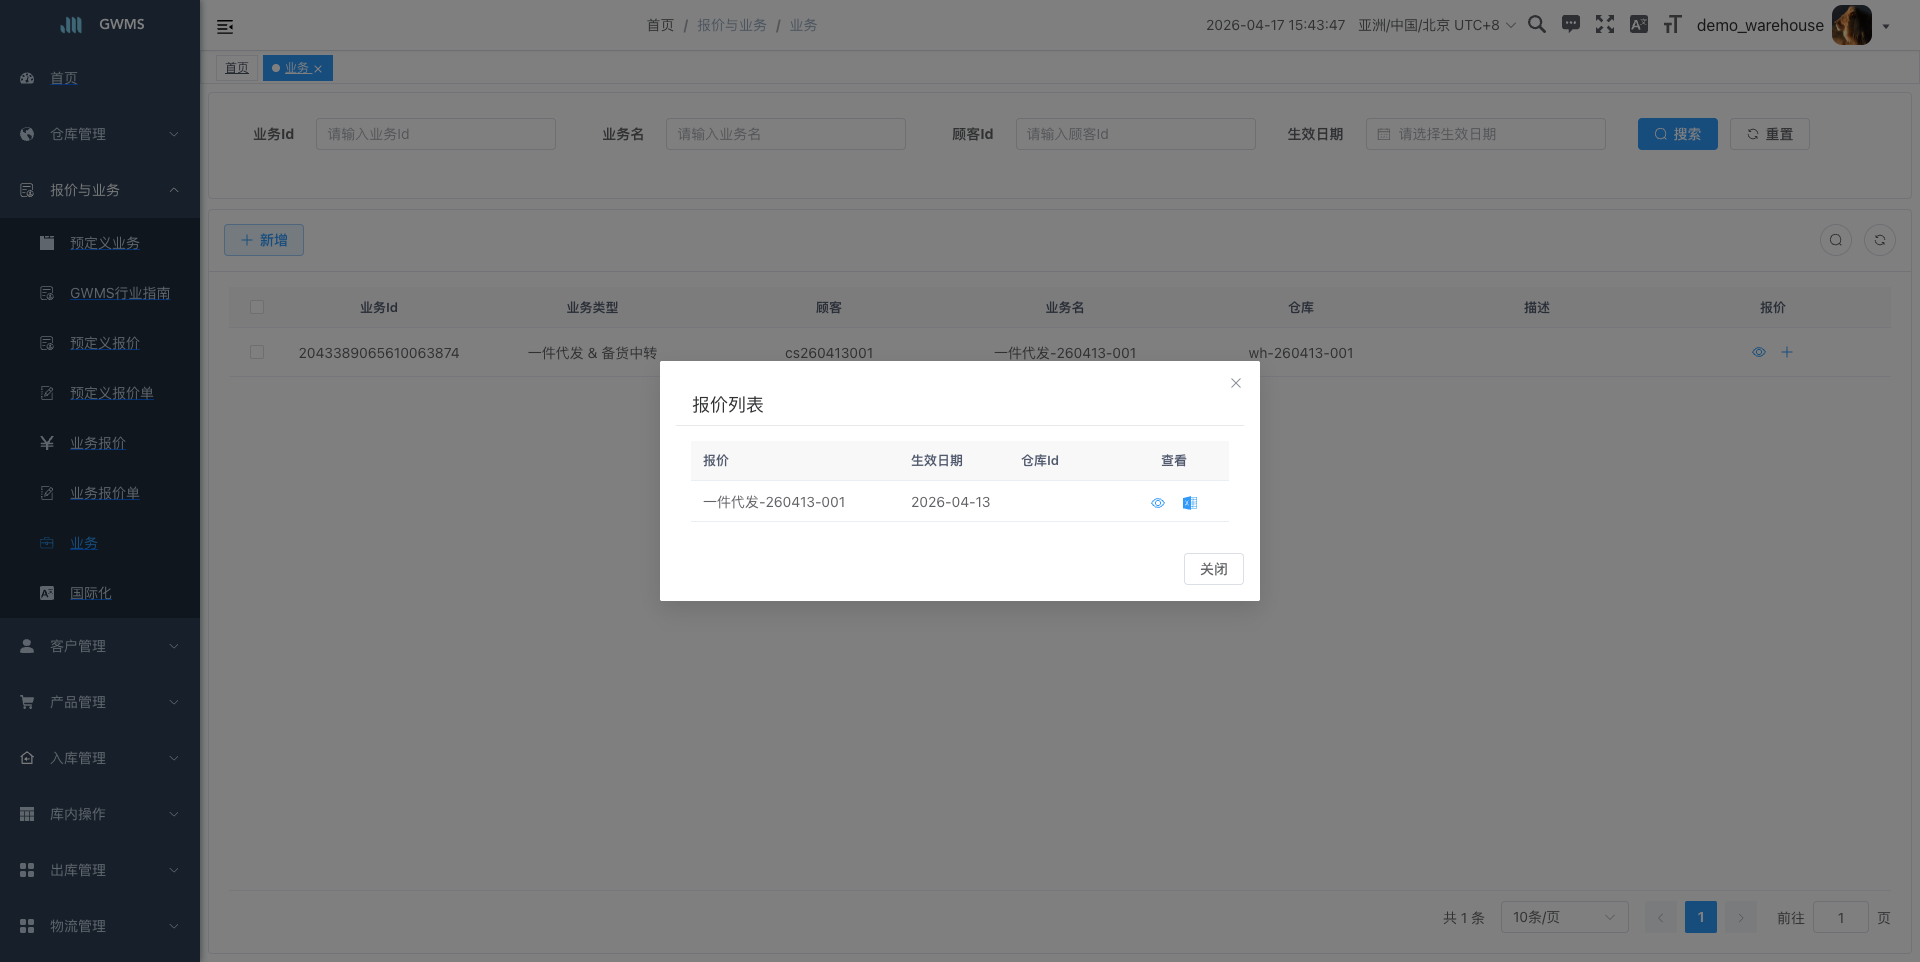Open 业务报价单 menu item
Image resolution: width=1920 pixels, height=962 pixels.
pyautogui.click(x=100, y=493)
